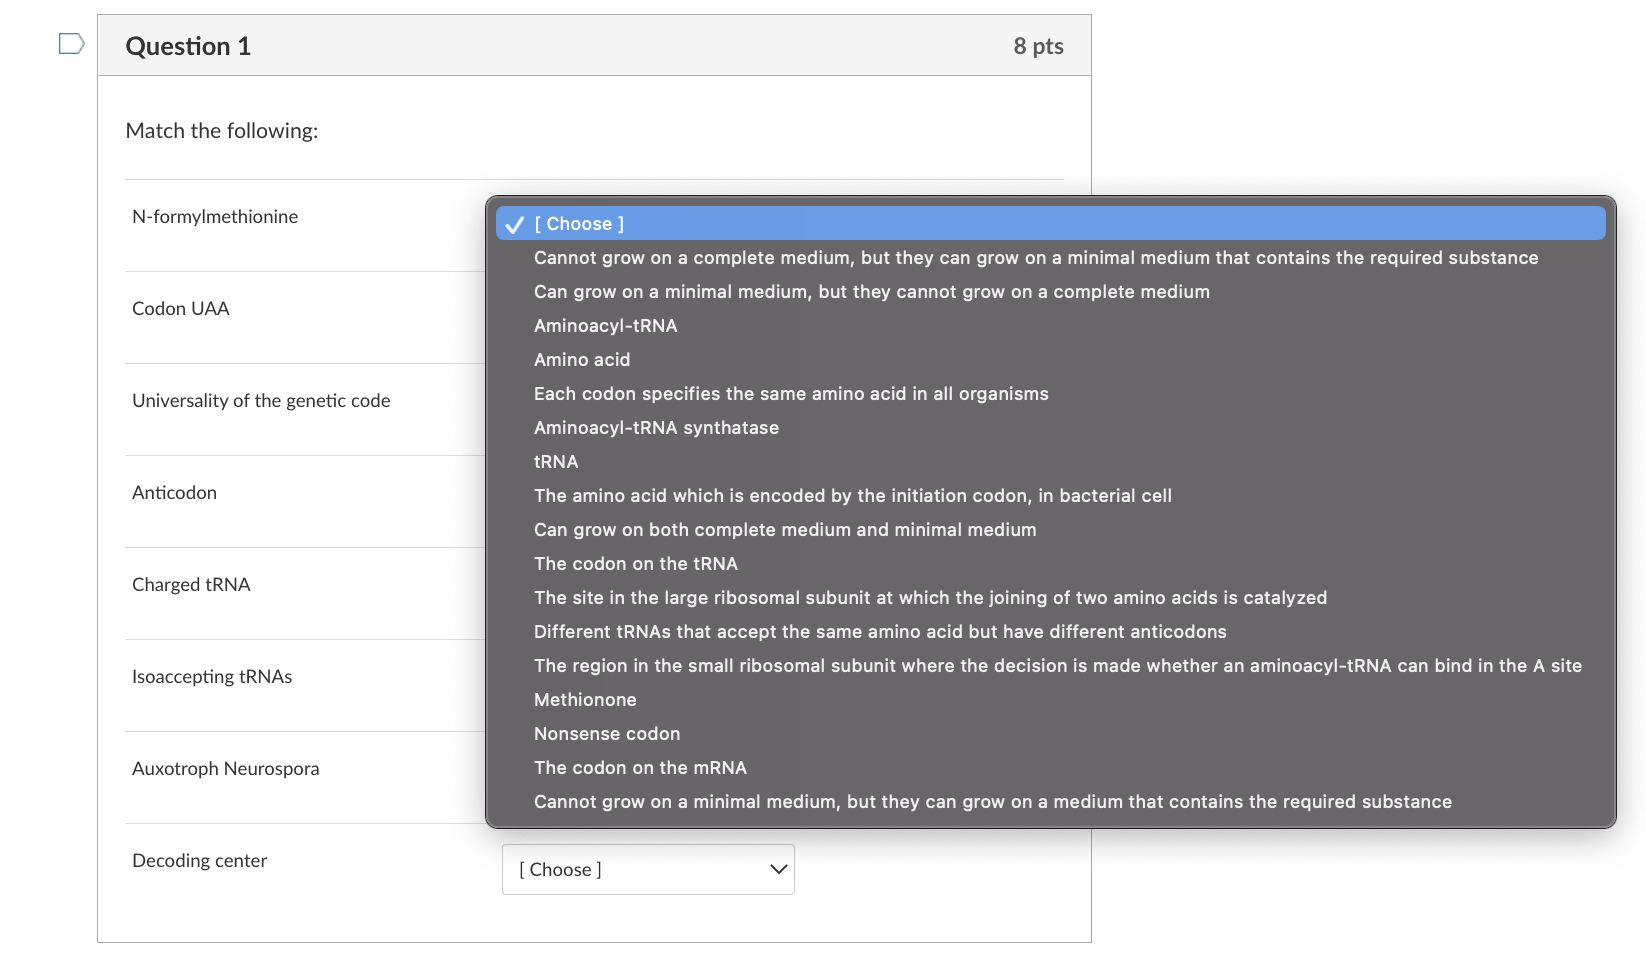Viewport: 1646px width, 980px height.
Task: Flag Question 1 with the bookmark icon
Action: point(71,44)
